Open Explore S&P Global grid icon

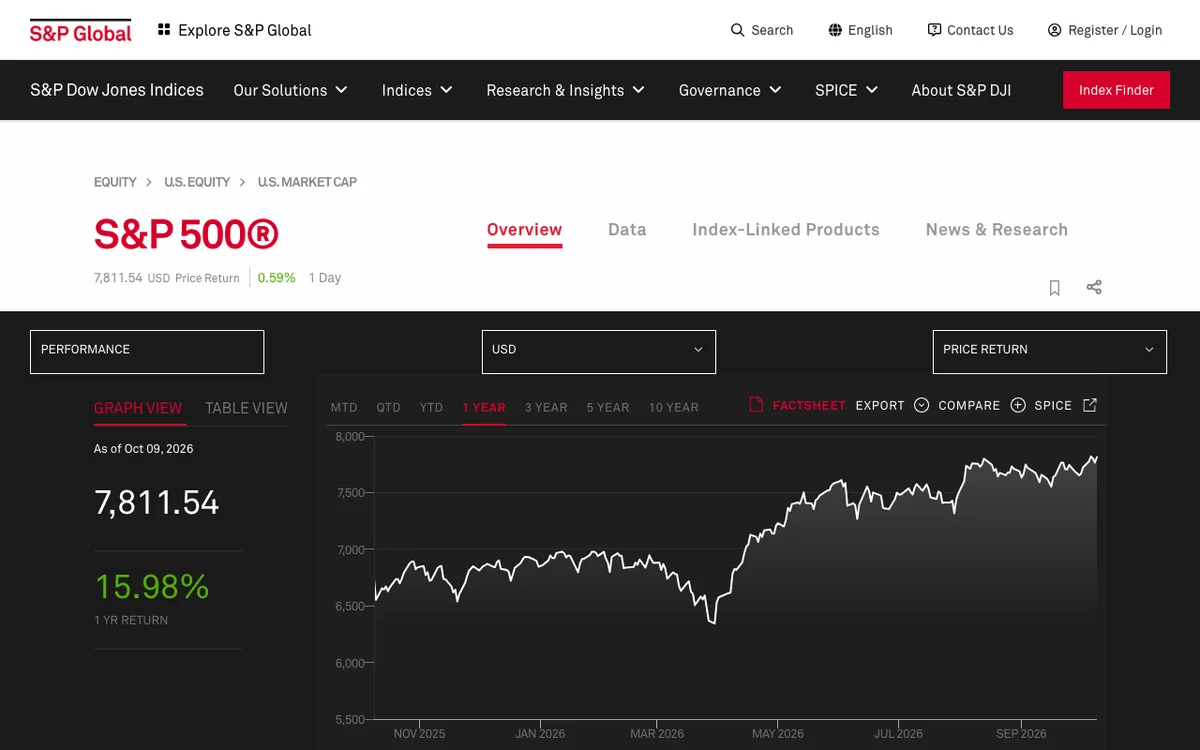[x=164, y=30]
